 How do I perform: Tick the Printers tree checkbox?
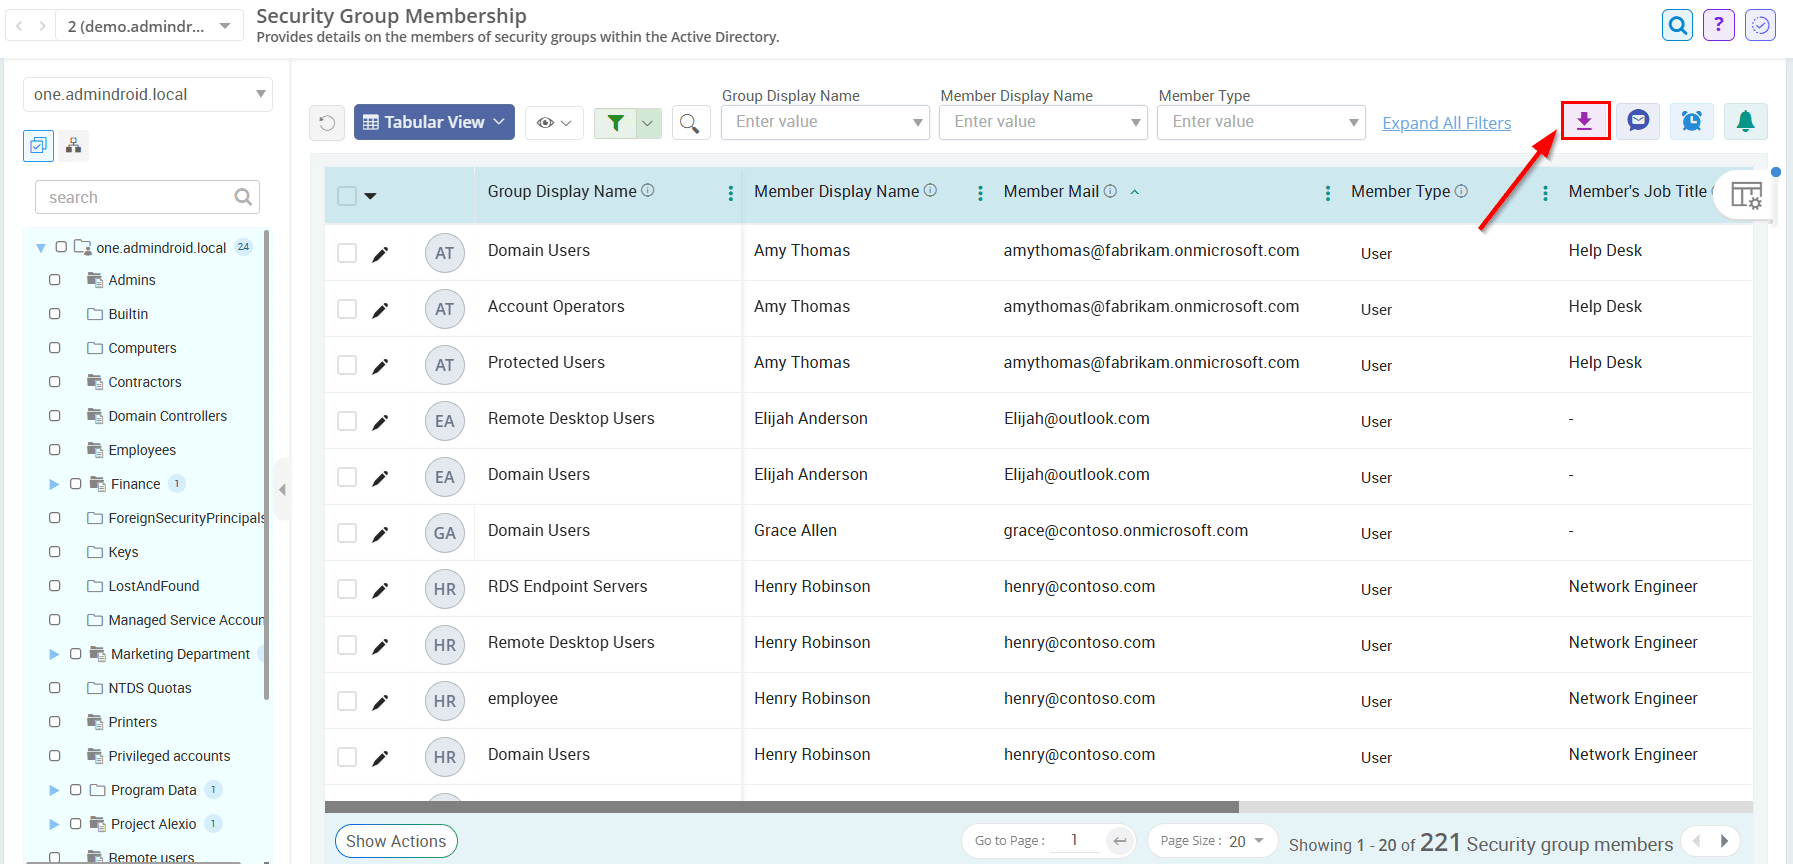tap(55, 722)
